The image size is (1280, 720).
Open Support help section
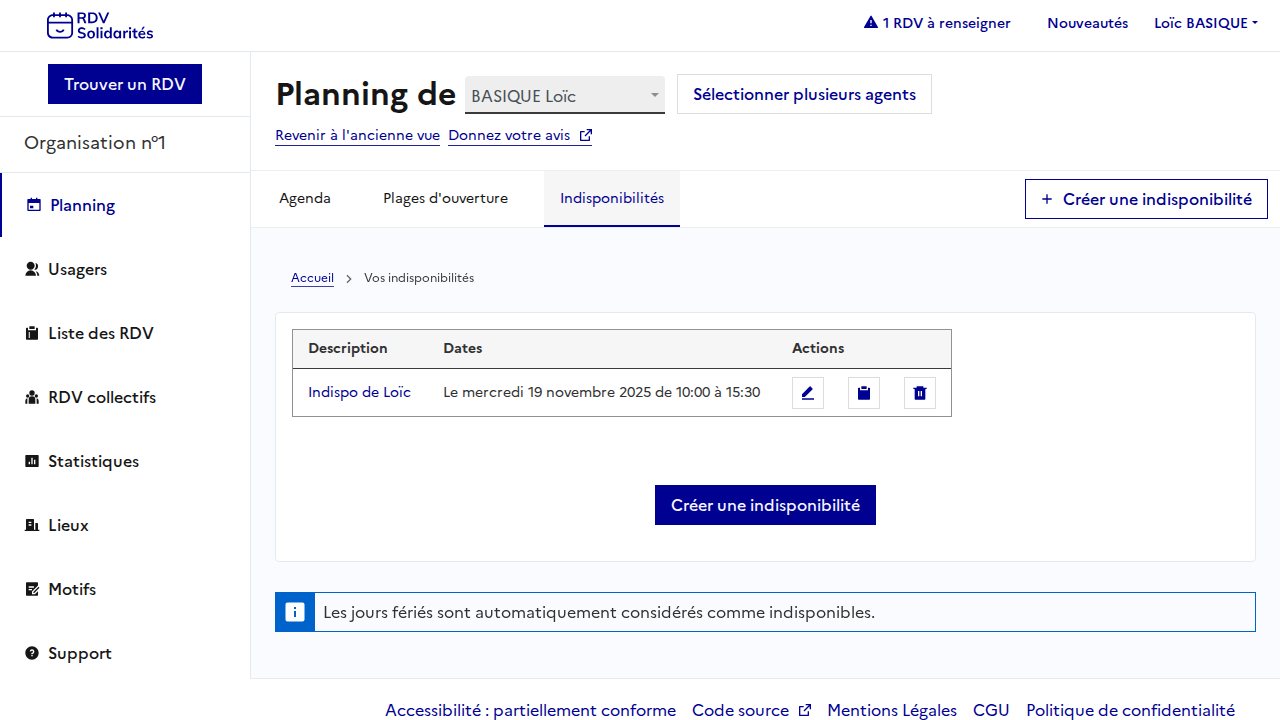tap(79, 653)
